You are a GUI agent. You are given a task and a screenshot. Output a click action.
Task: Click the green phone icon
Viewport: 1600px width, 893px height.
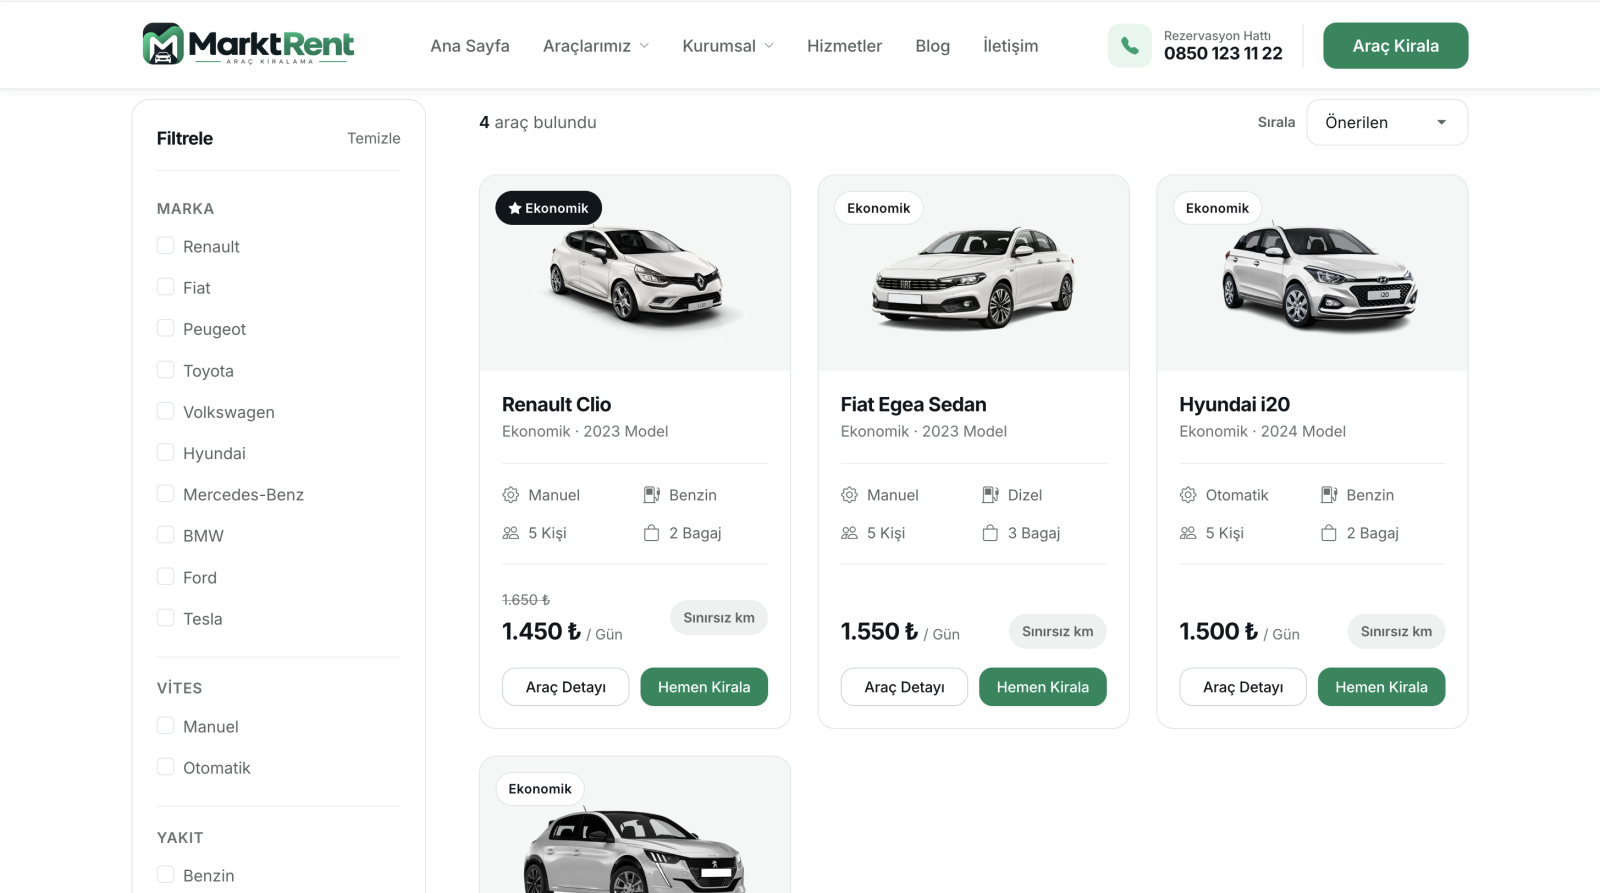pyautogui.click(x=1129, y=45)
